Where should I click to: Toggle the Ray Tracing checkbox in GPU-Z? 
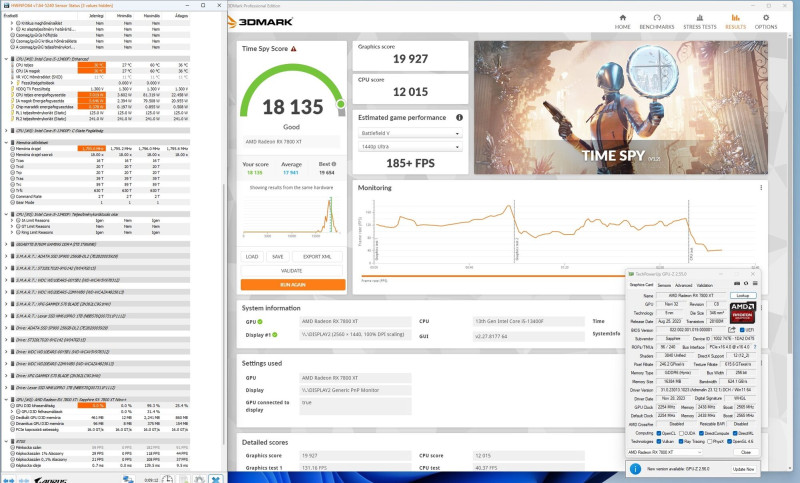click(x=681, y=441)
